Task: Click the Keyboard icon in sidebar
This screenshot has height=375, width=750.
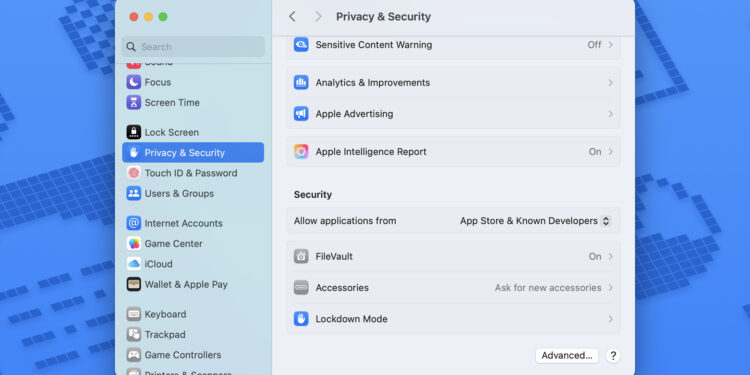Action: coord(133,314)
